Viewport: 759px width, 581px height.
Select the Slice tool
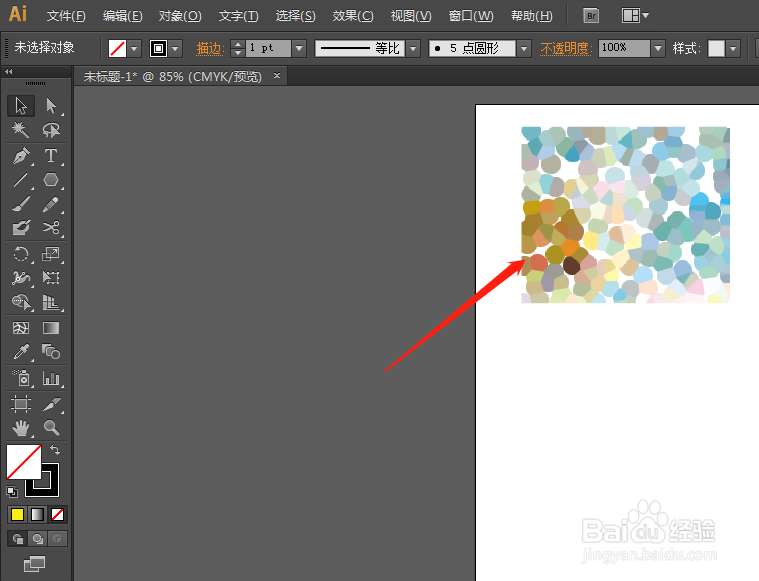51,404
